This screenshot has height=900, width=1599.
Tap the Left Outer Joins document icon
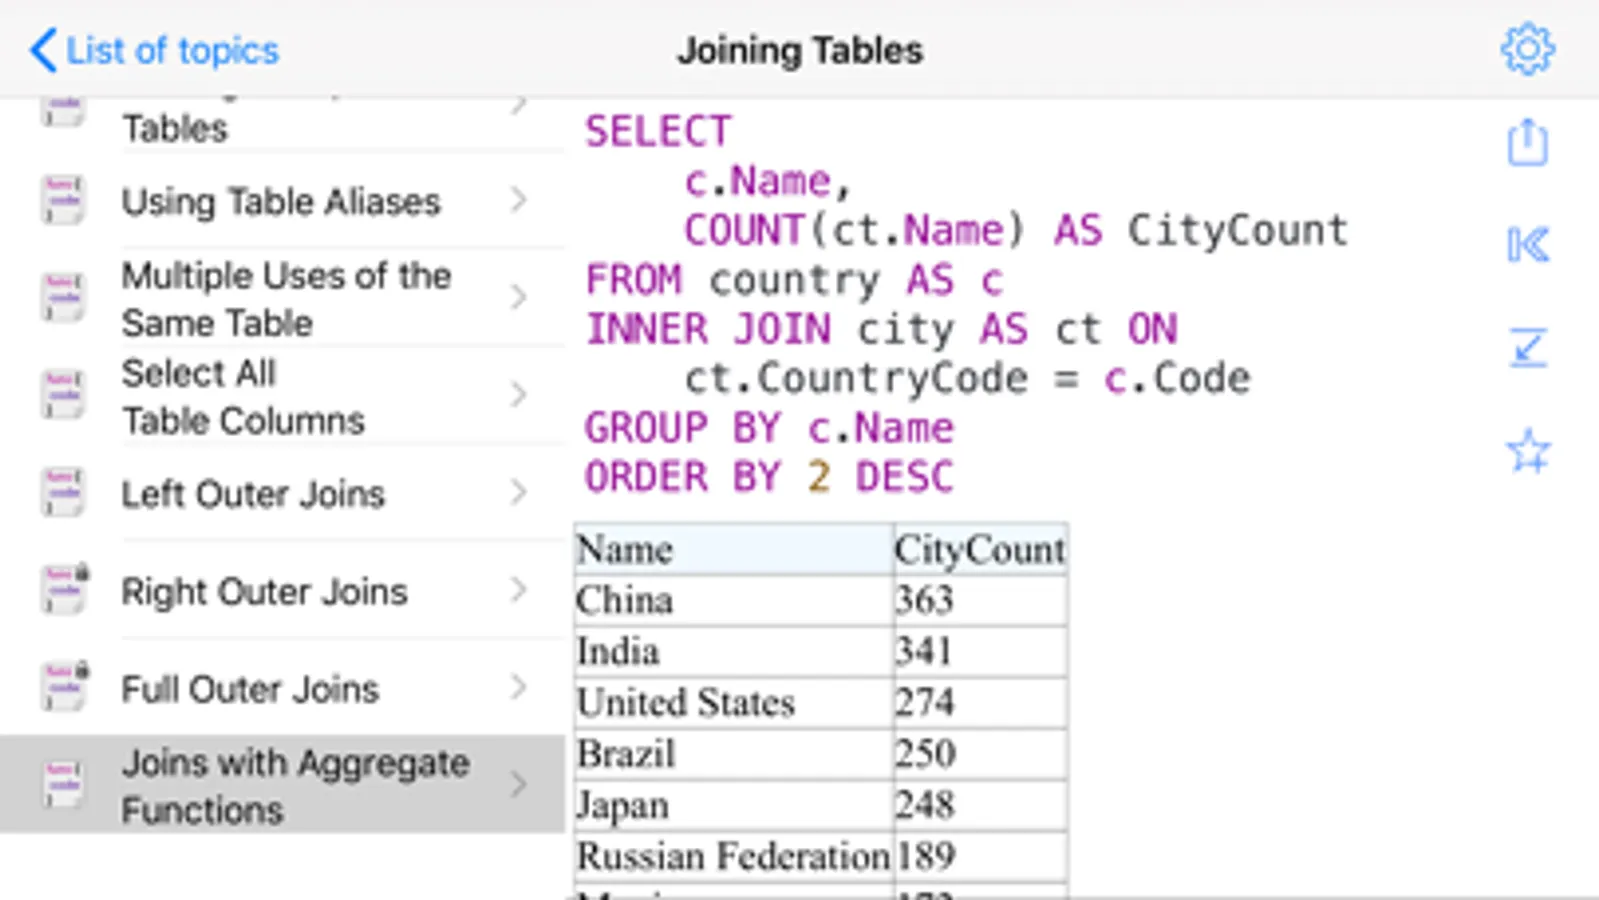click(x=63, y=492)
